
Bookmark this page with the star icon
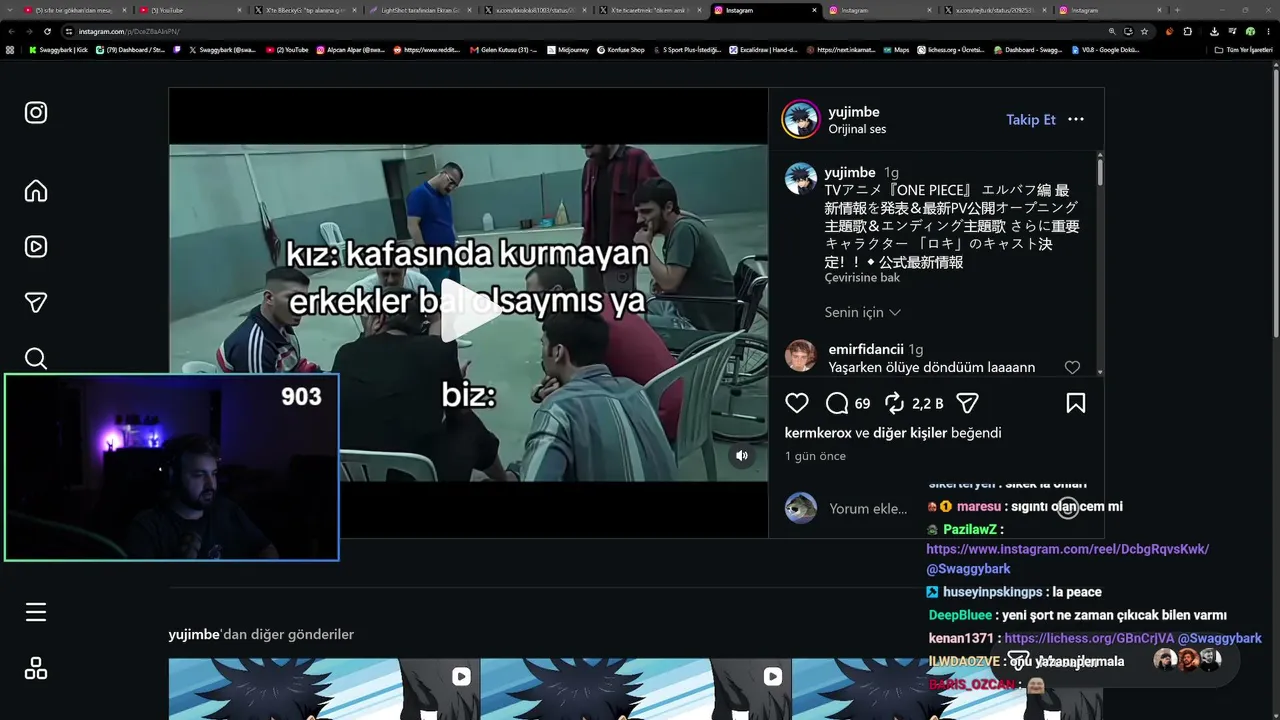[1145, 31]
